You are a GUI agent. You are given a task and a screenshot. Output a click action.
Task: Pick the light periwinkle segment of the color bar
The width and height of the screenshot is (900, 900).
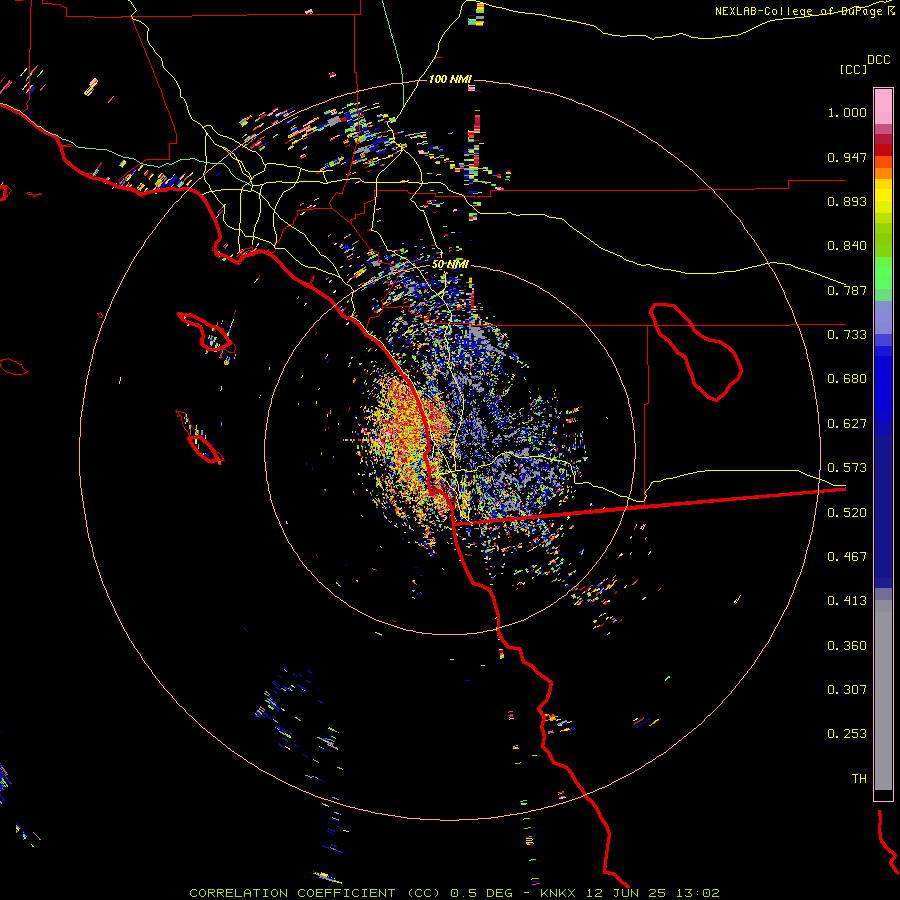coord(883,318)
